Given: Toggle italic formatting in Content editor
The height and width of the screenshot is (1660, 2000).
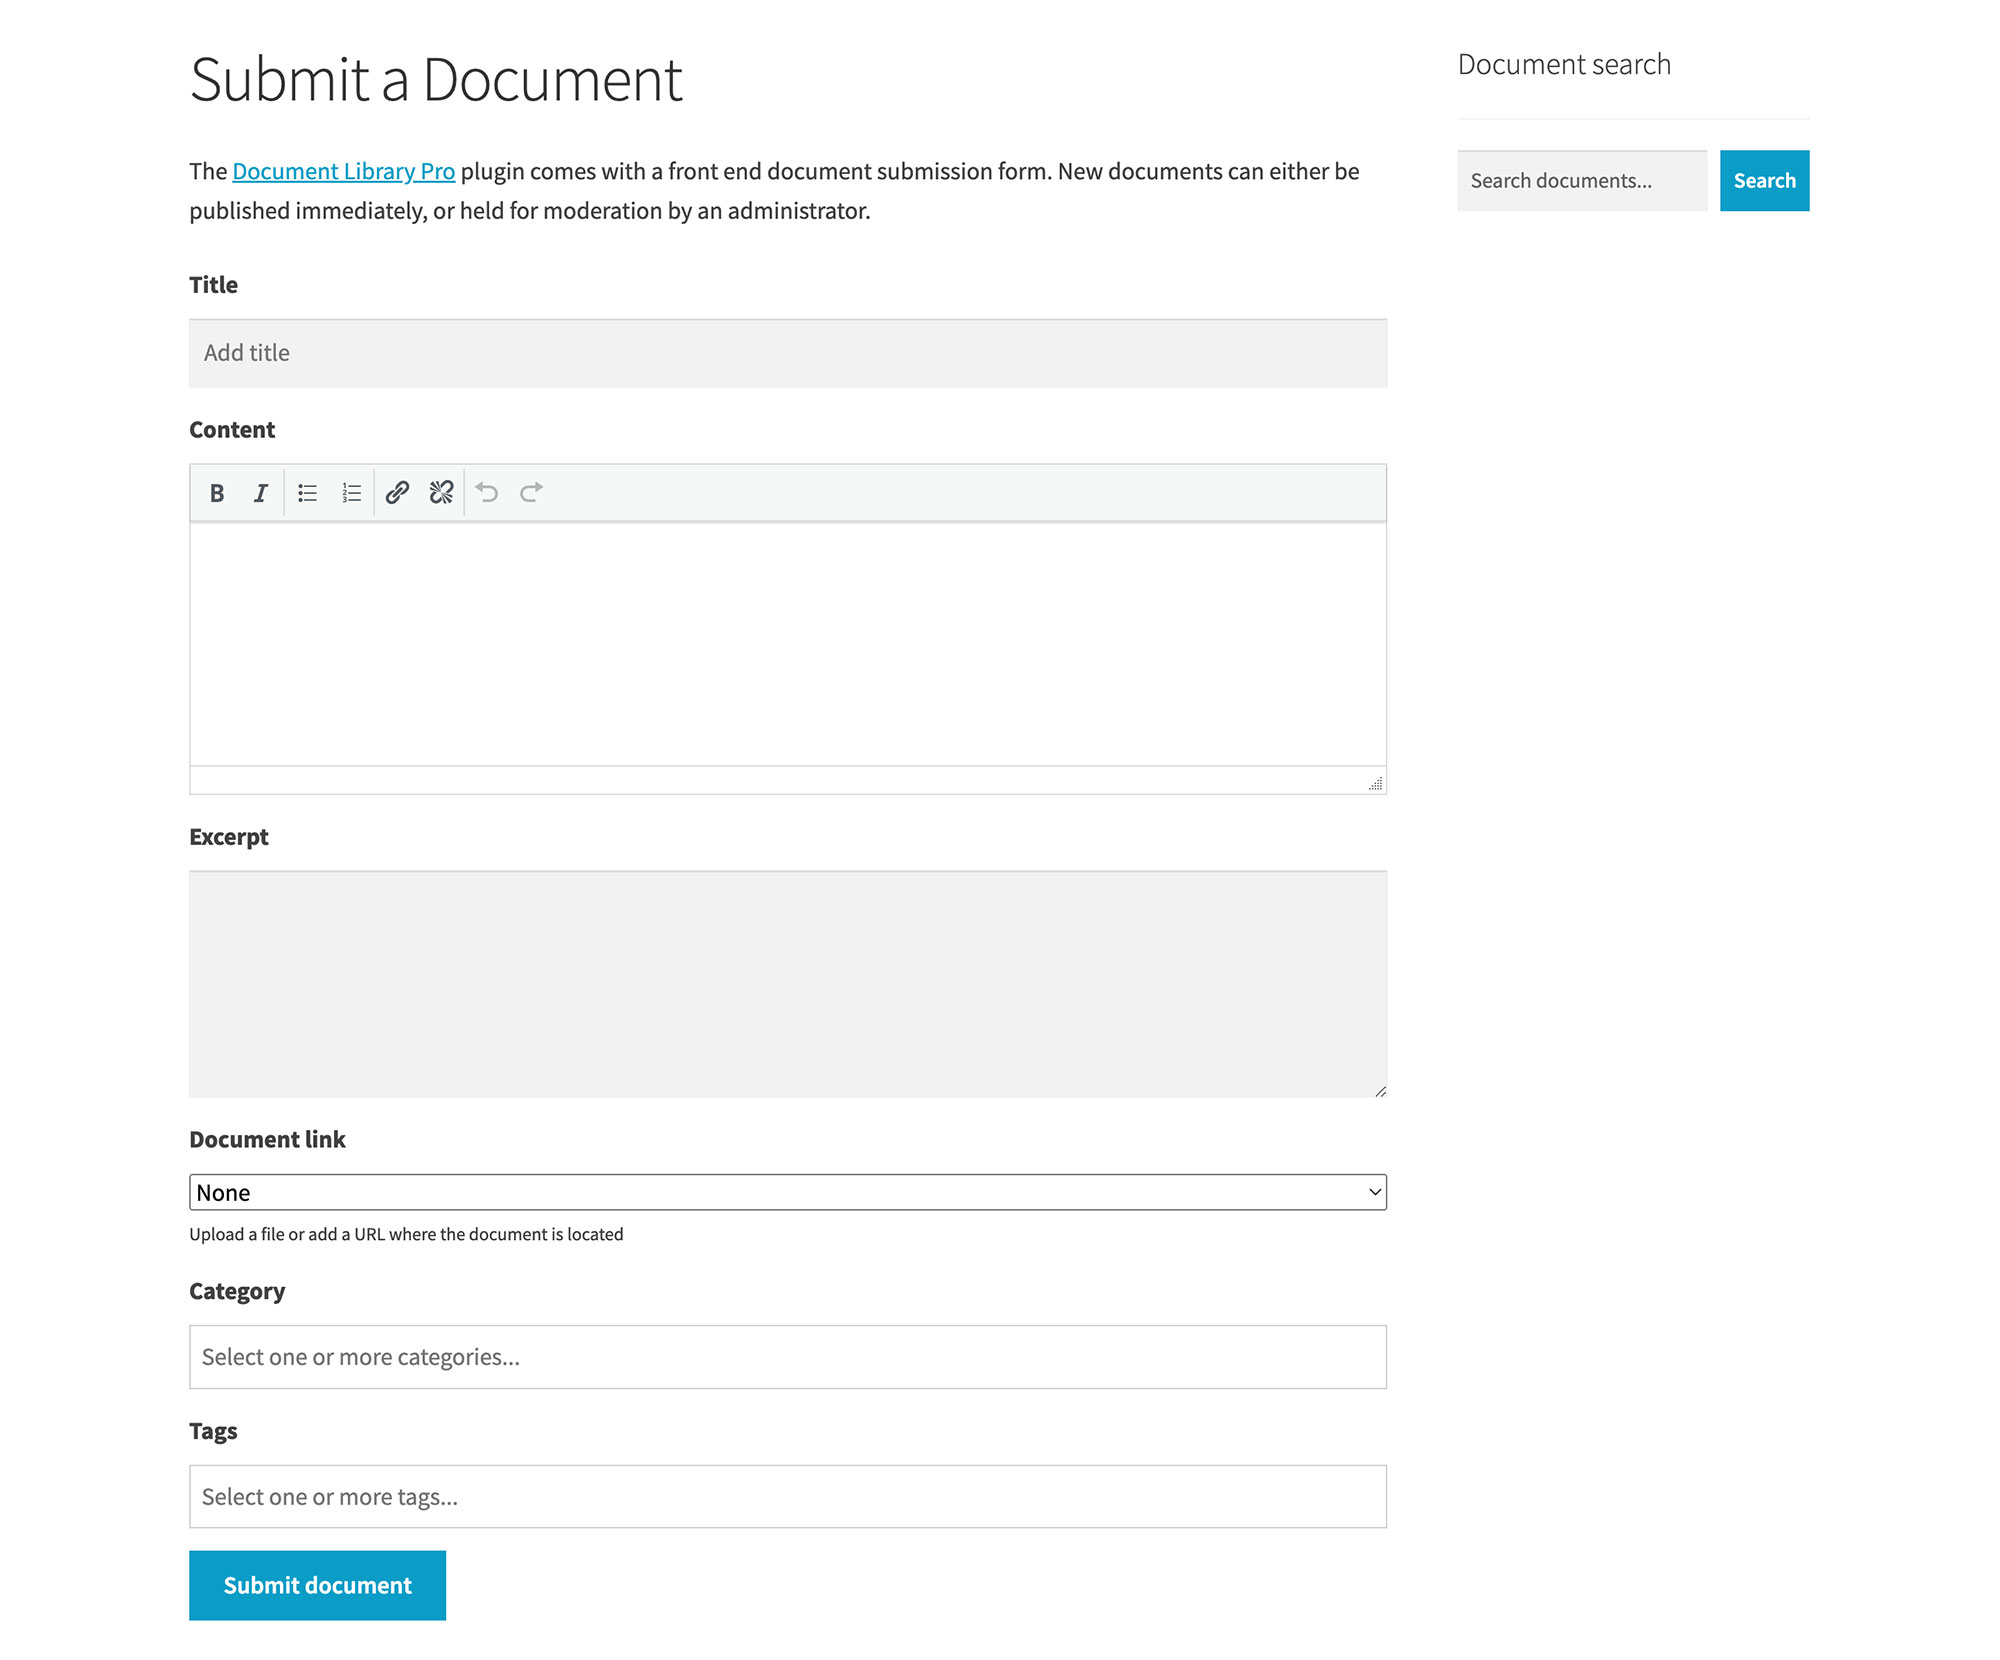Looking at the screenshot, I should [x=261, y=493].
